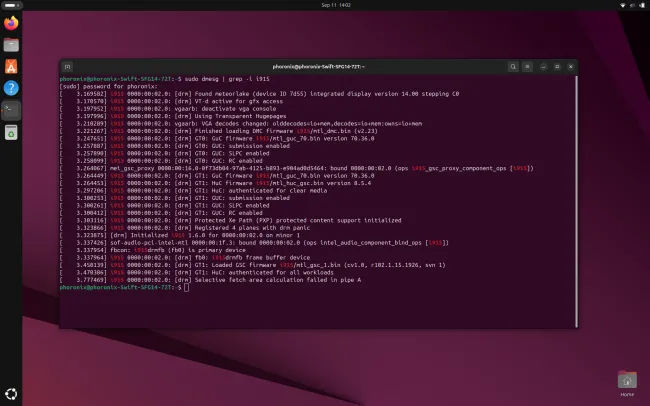650x406 pixels.
Task: Open the Help icon in the dock
Action: (11, 88)
